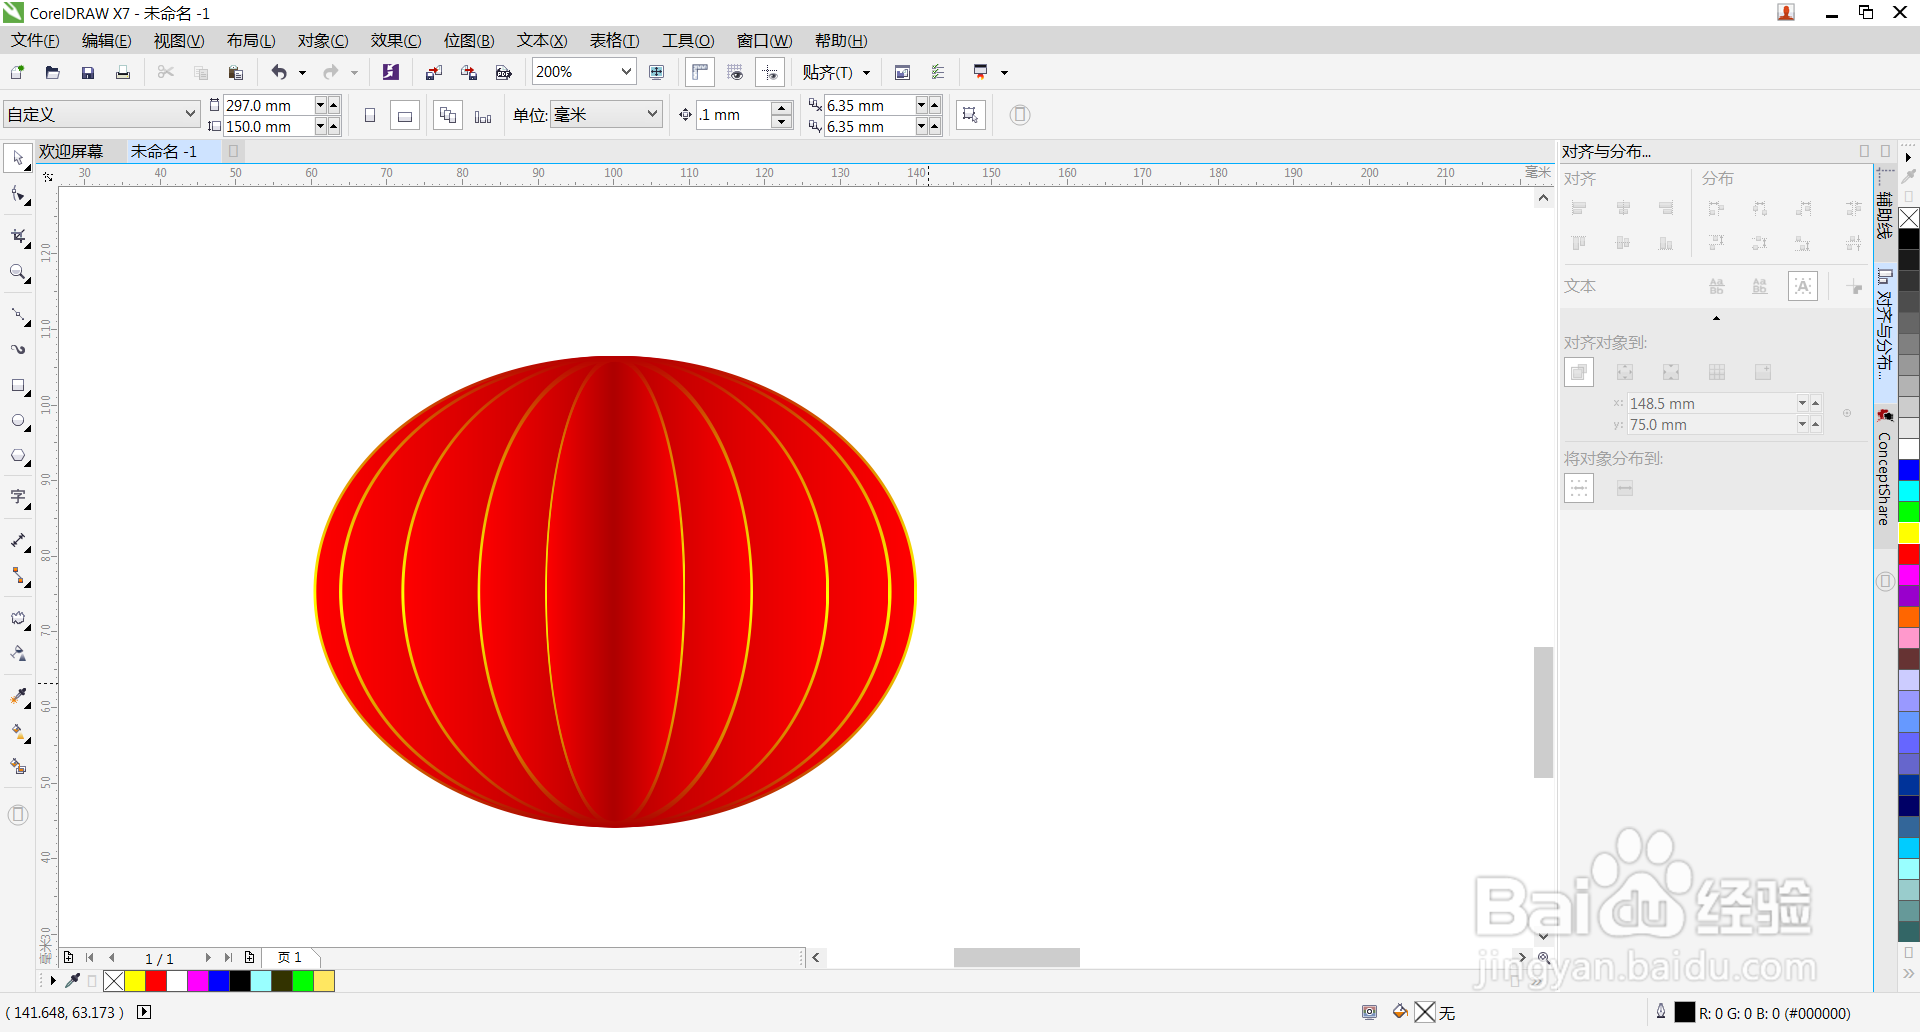Select the Text tool
The width and height of the screenshot is (1920, 1032).
[18, 497]
